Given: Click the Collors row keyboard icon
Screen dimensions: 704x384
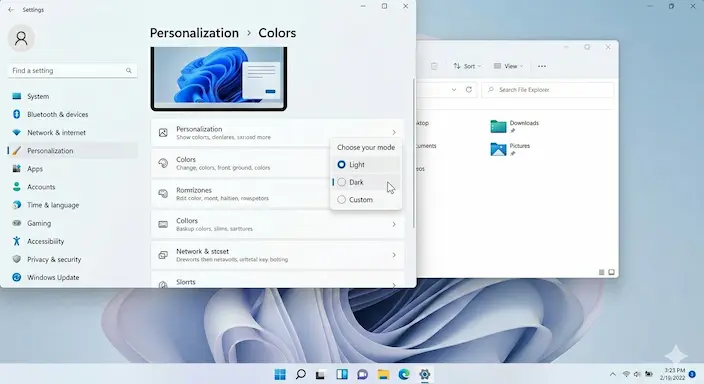Looking at the screenshot, I should pyautogui.click(x=163, y=224).
